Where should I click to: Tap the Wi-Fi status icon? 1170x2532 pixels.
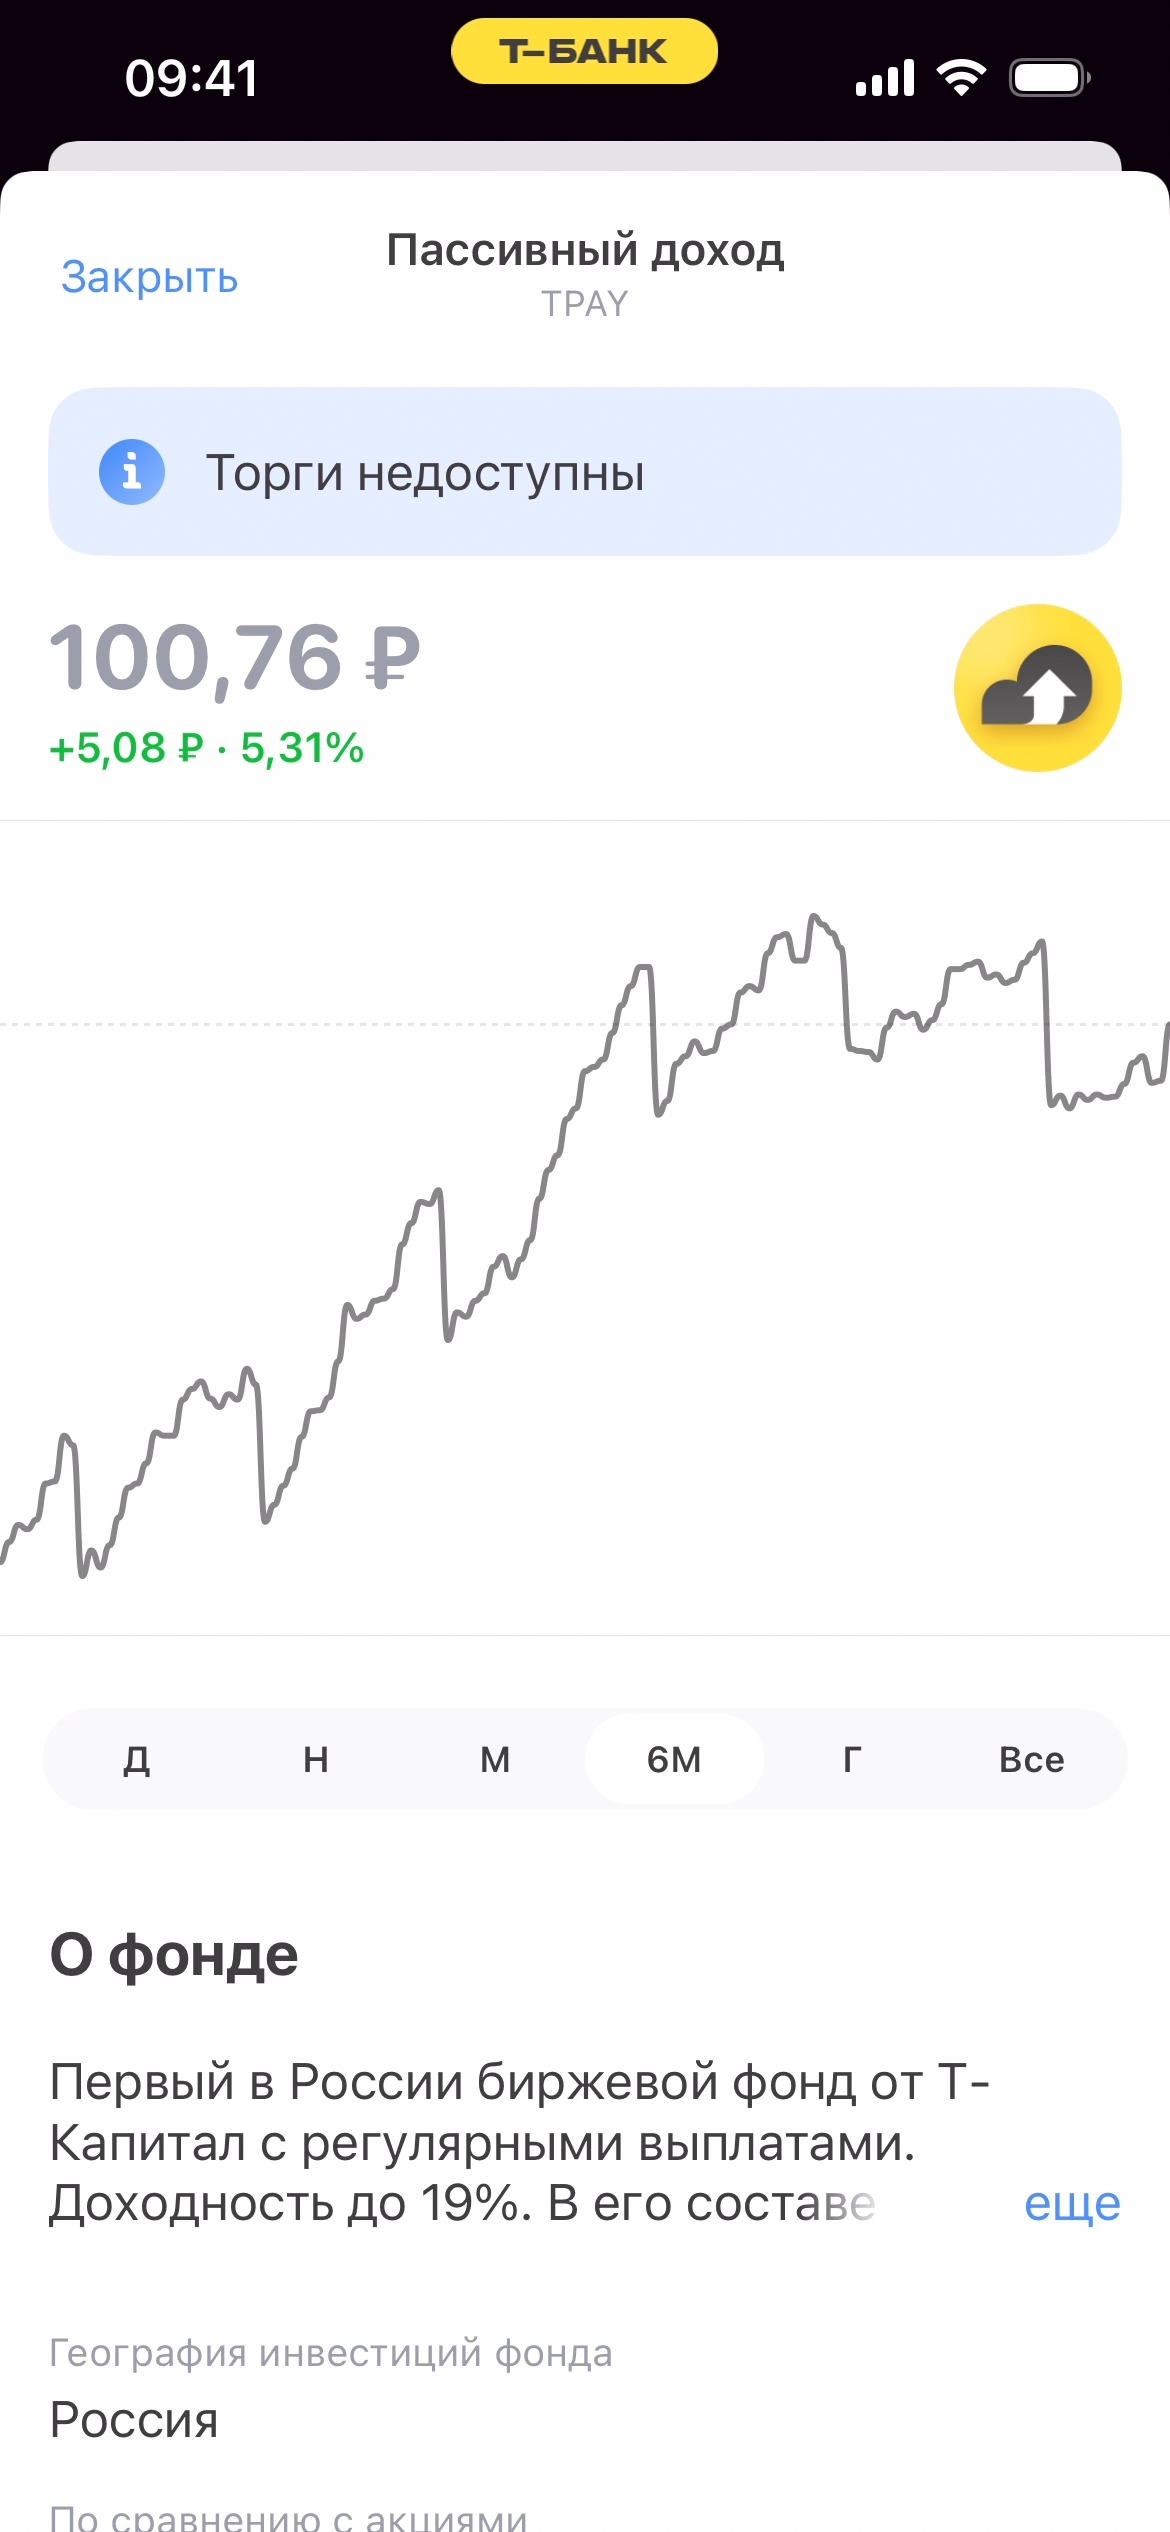coord(960,77)
